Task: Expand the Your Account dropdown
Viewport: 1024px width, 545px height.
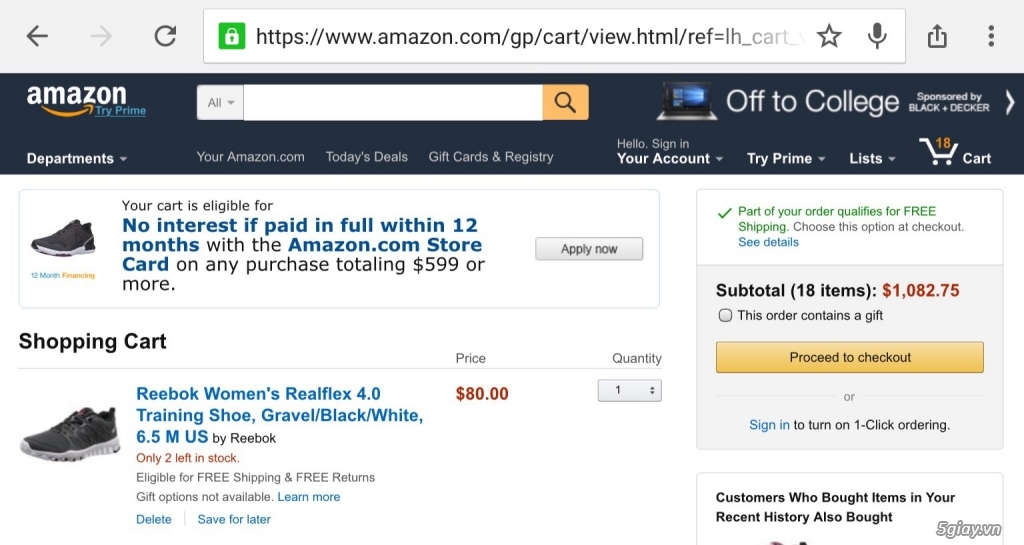Action: point(669,159)
